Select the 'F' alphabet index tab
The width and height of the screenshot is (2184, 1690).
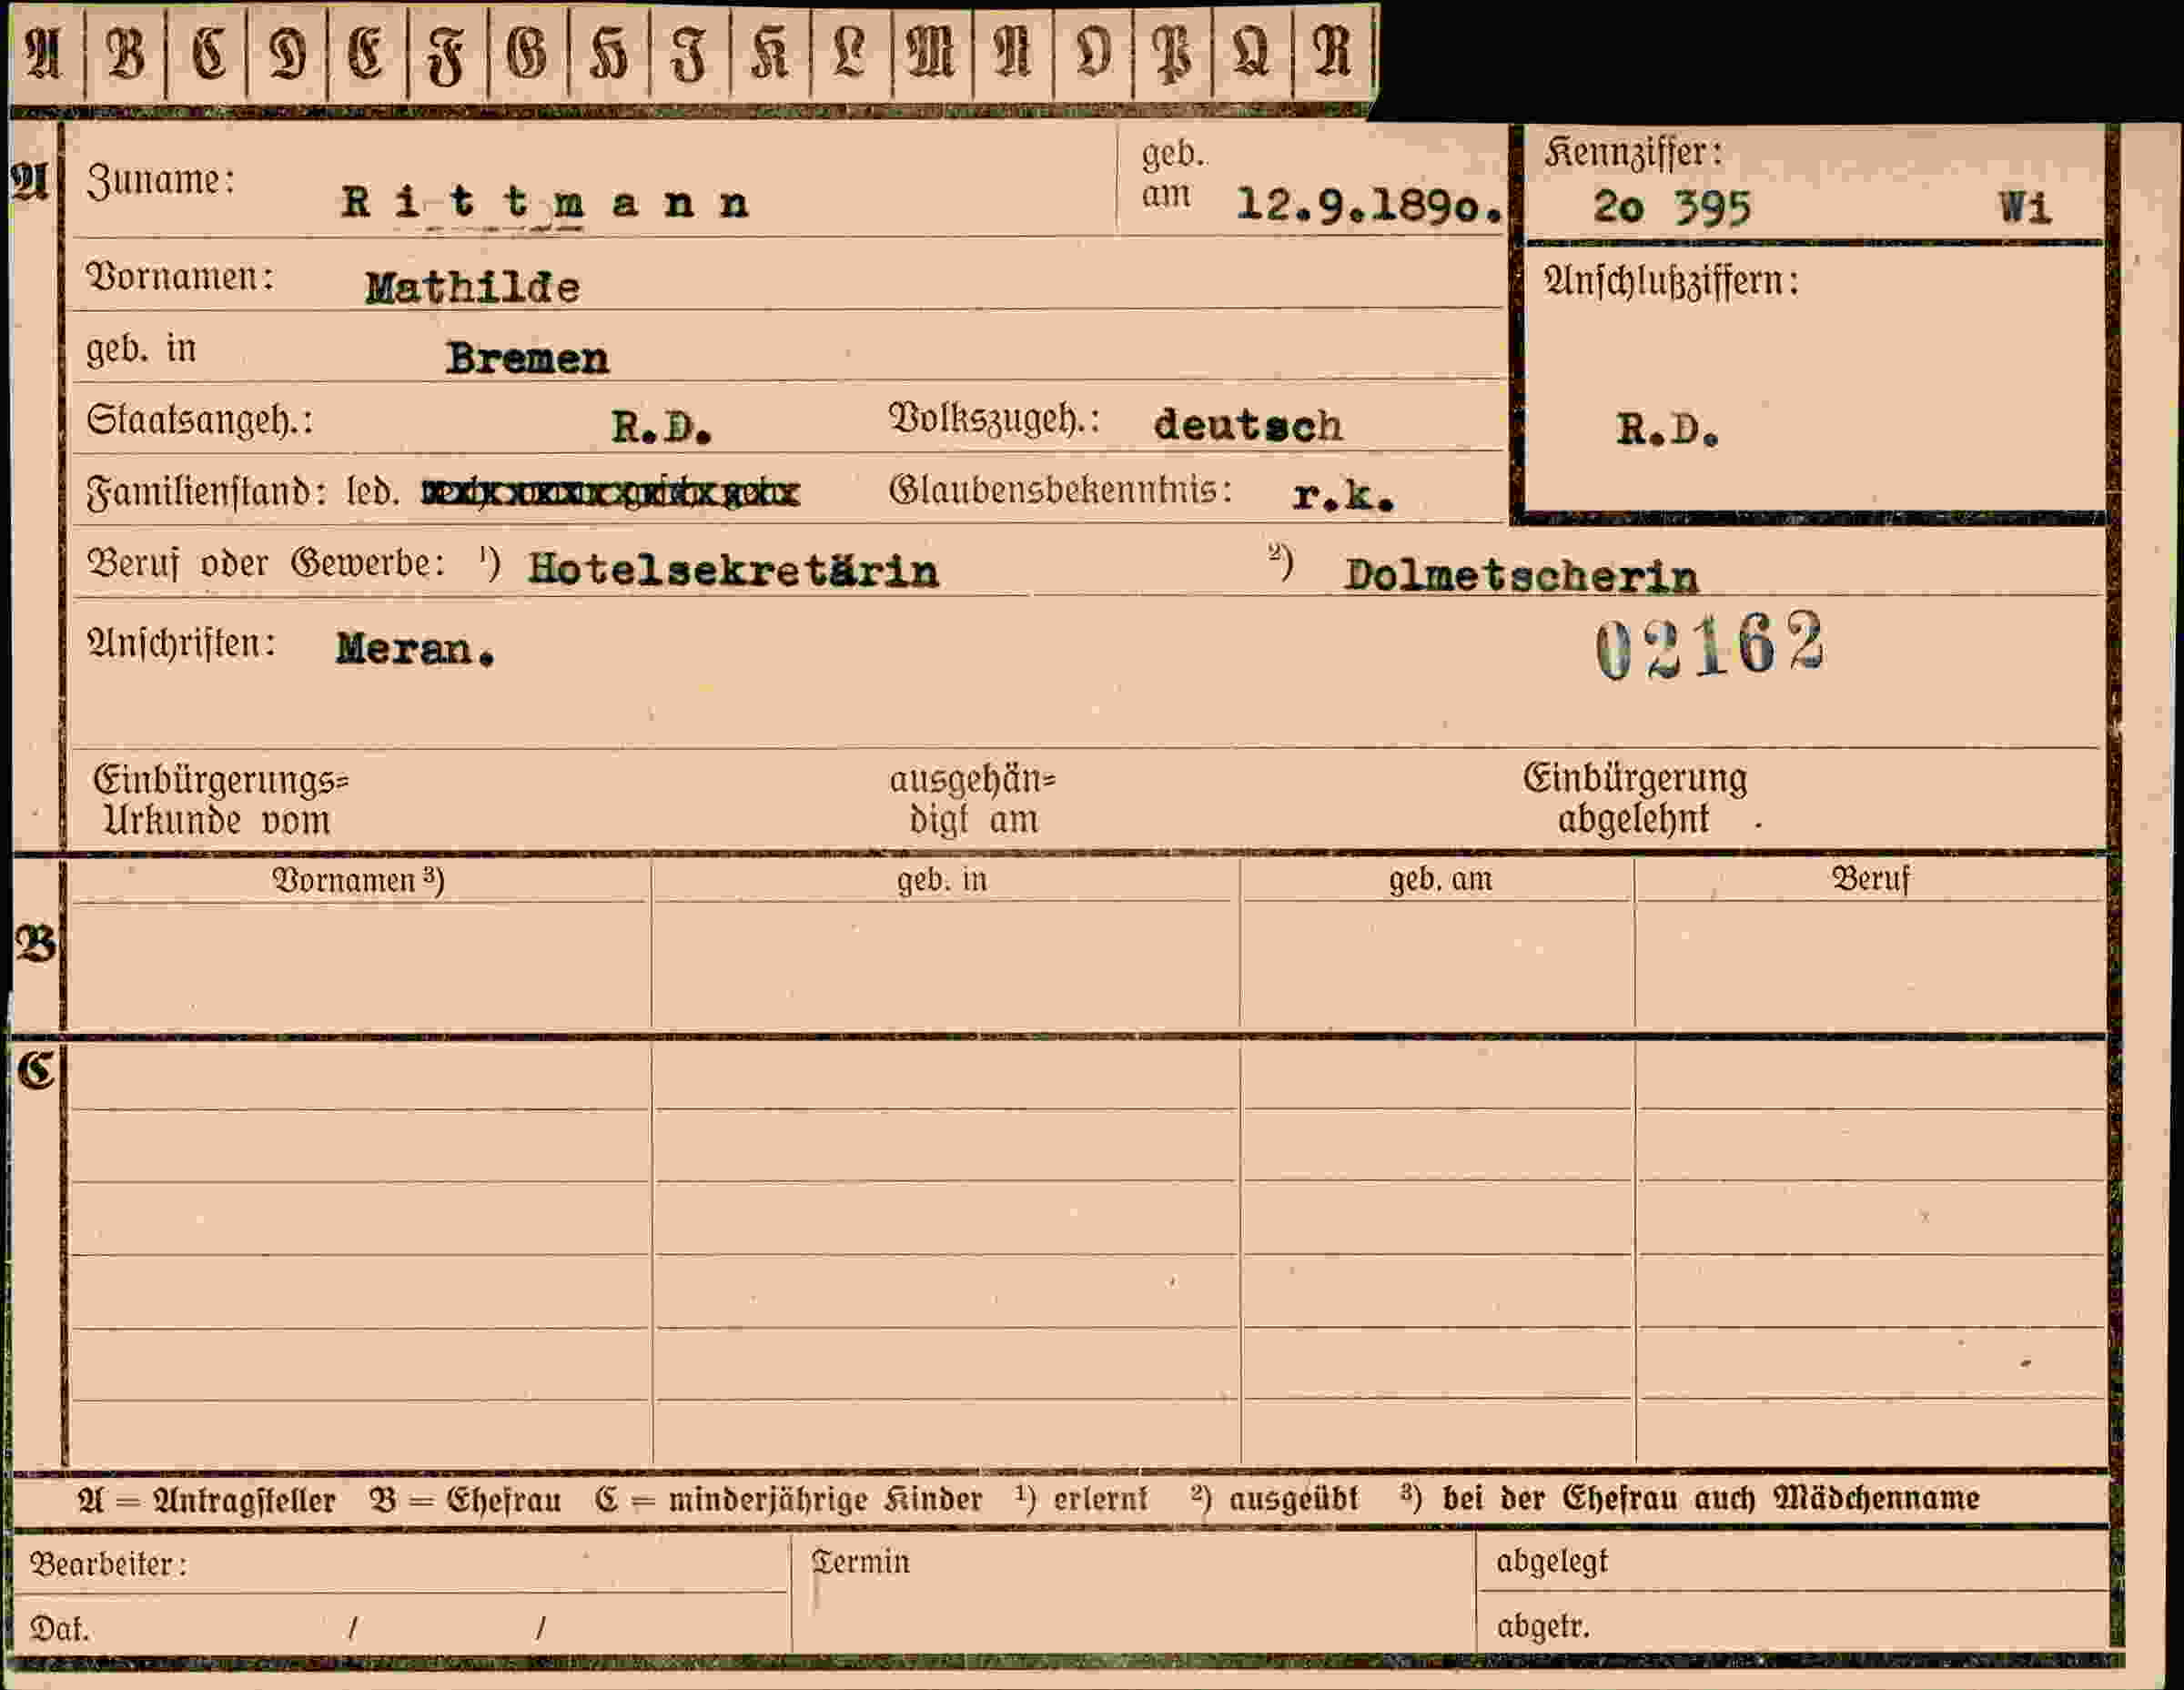(447, 52)
